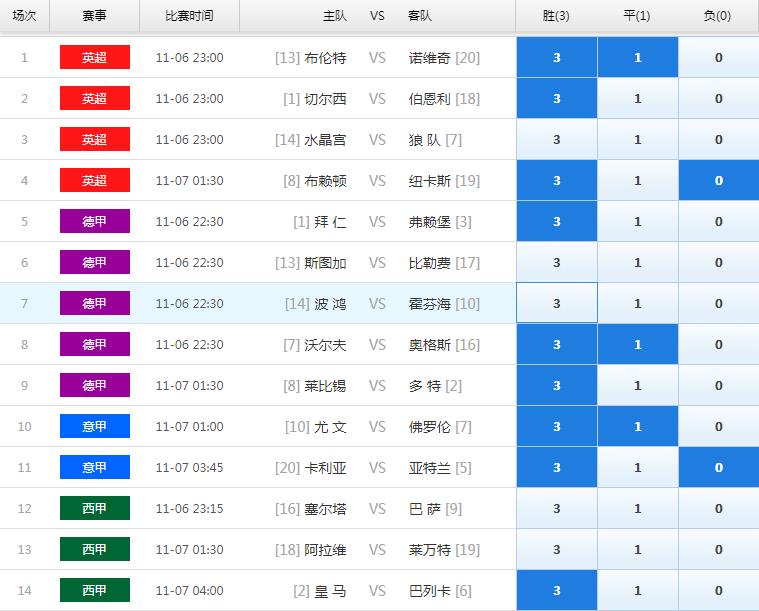Screen dimensions: 759x611
Task: Select loss (0) for 布伦特 vs 诺维奇
Action: (x=718, y=58)
